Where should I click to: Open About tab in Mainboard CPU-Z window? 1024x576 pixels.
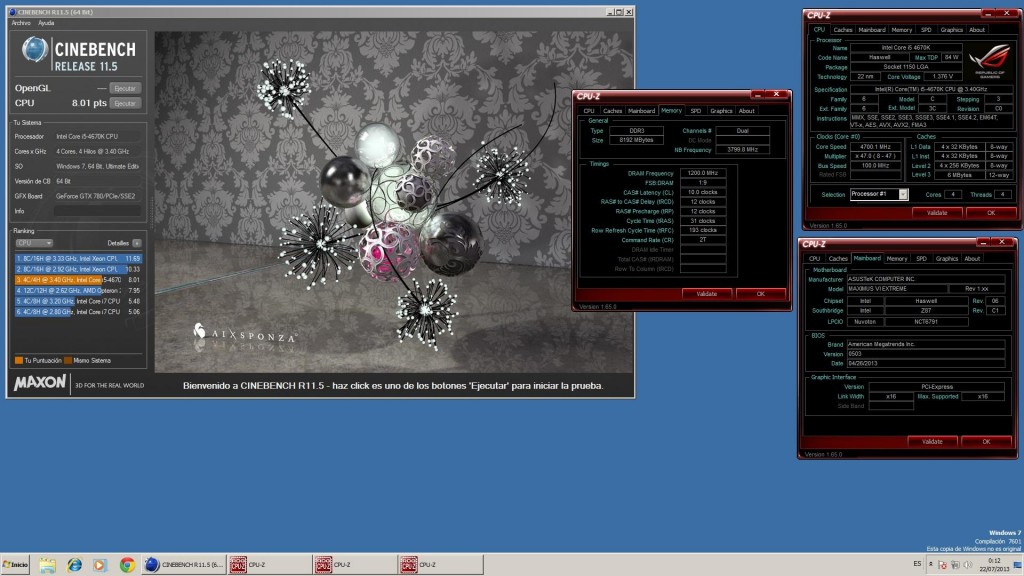[972, 259]
